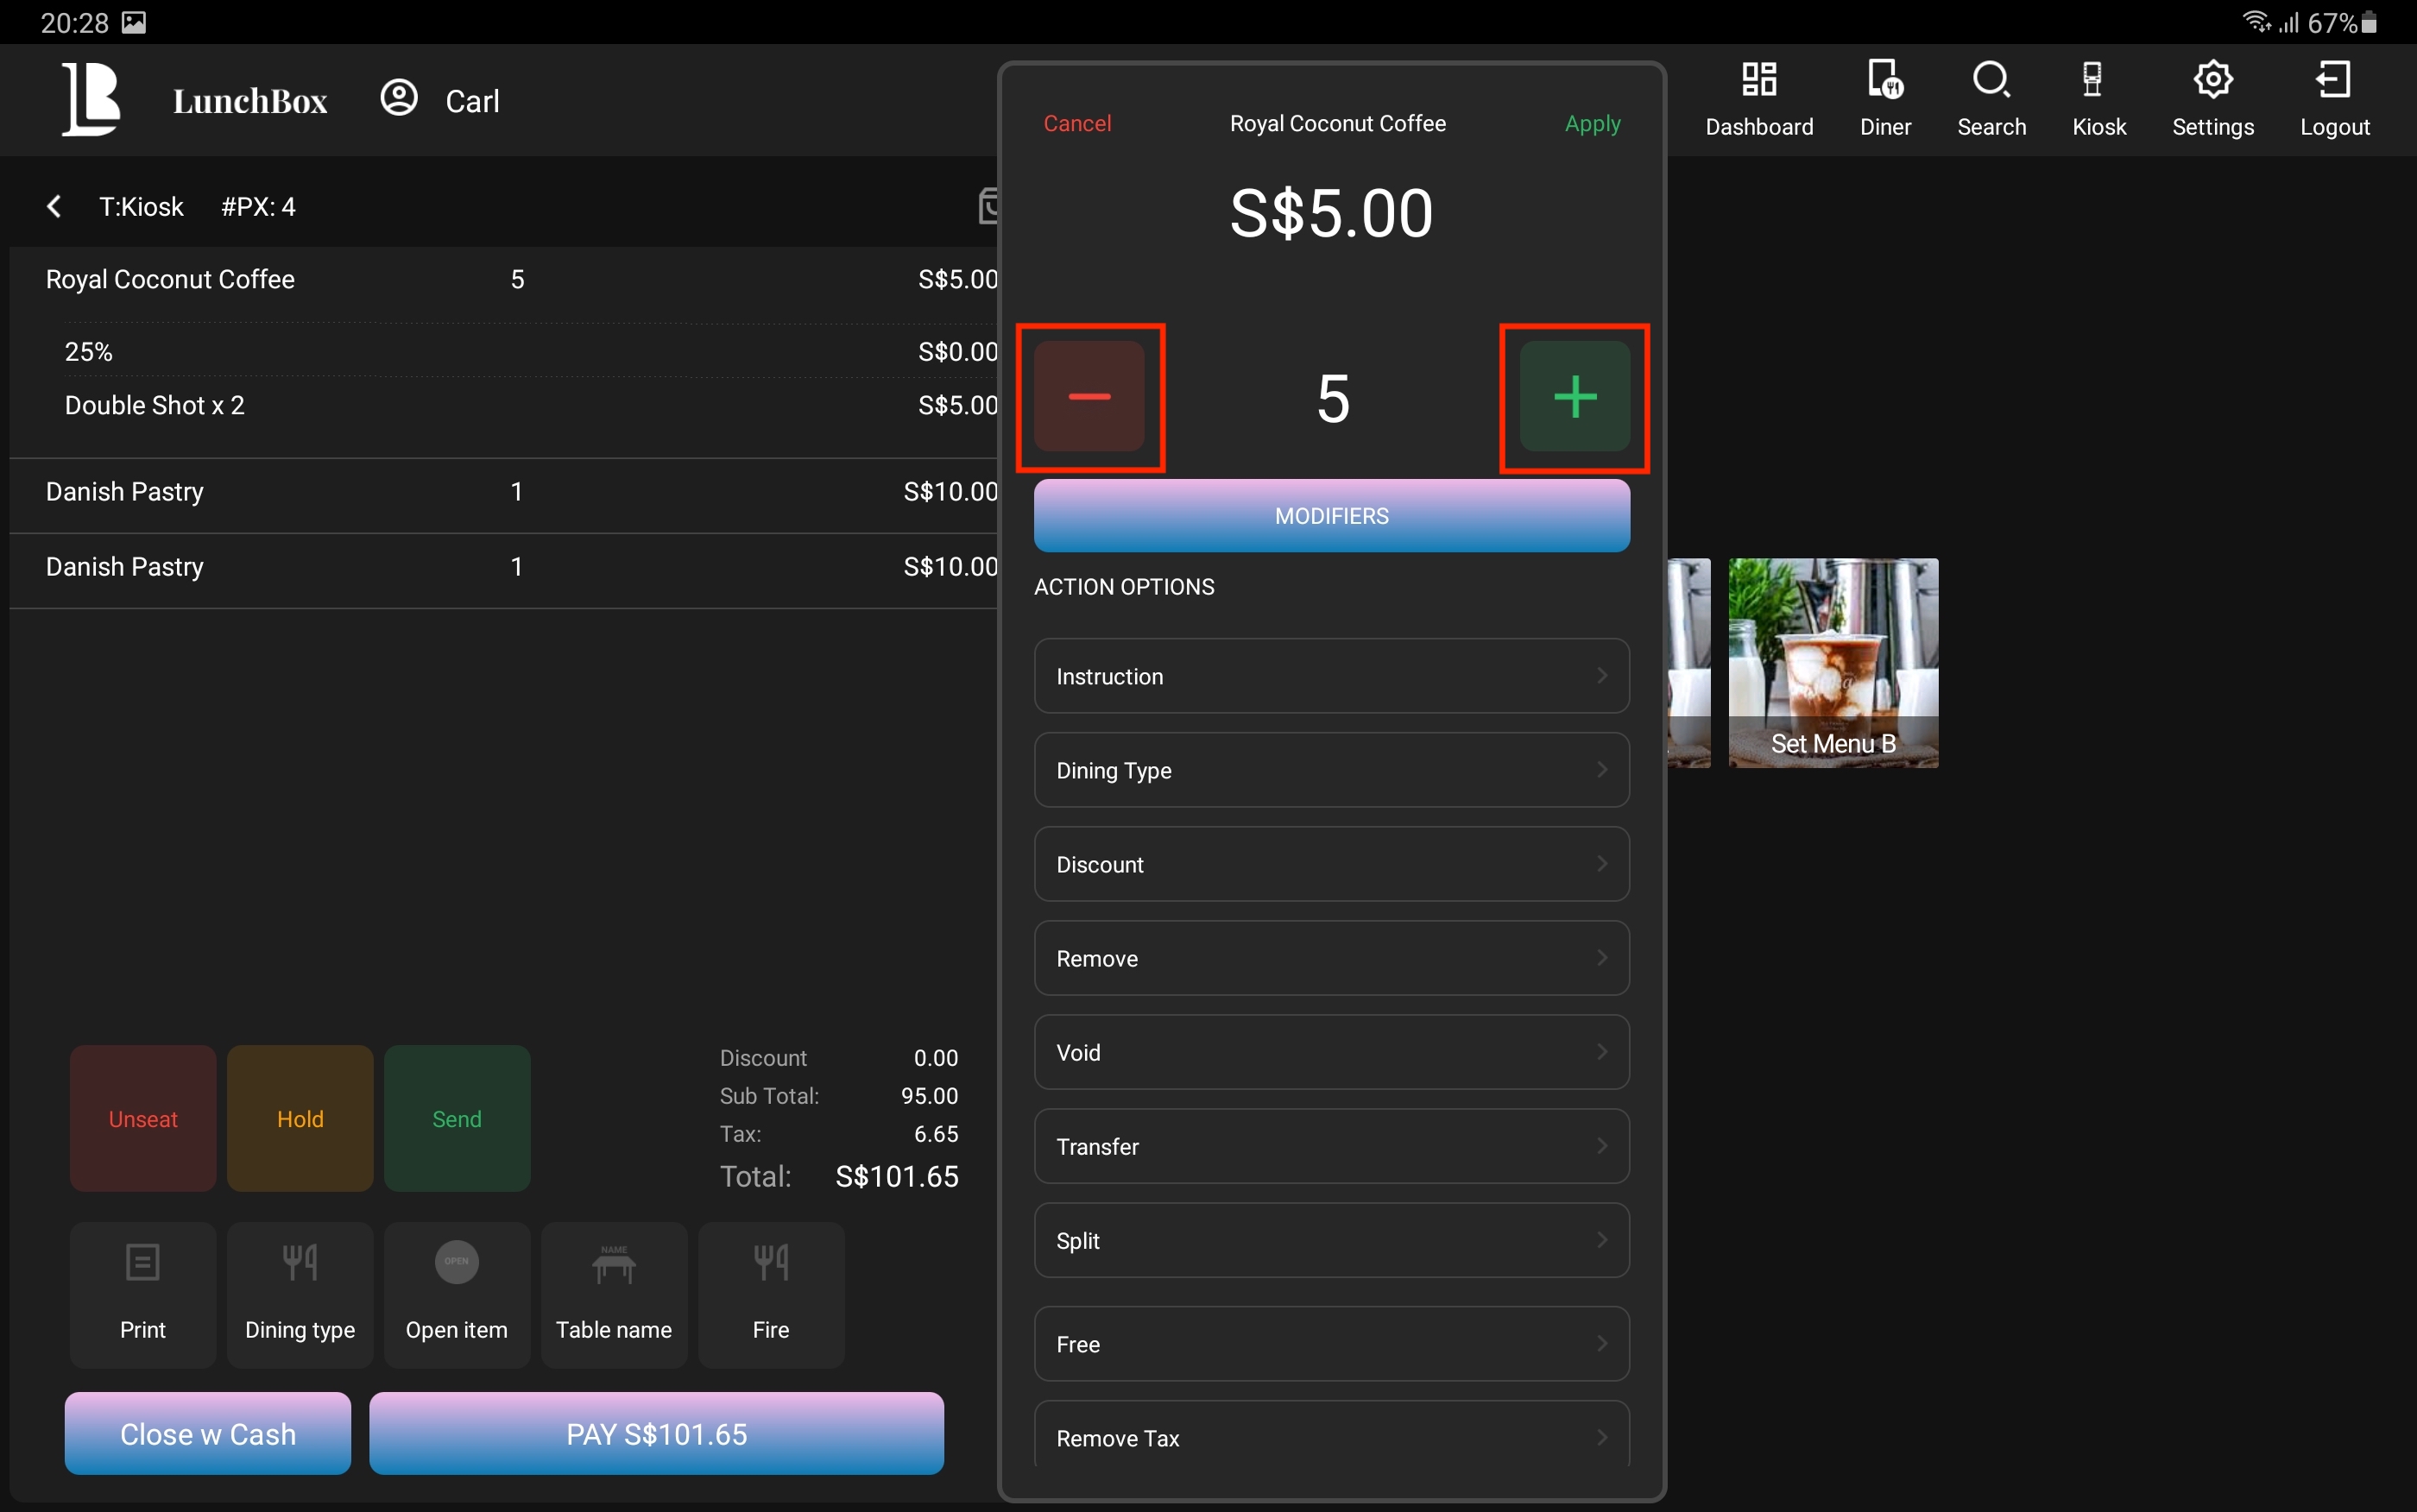Viewport: 2417px width, 1512px height.
Task: Select the Transfer action option
Action: coord(1331,1146)
